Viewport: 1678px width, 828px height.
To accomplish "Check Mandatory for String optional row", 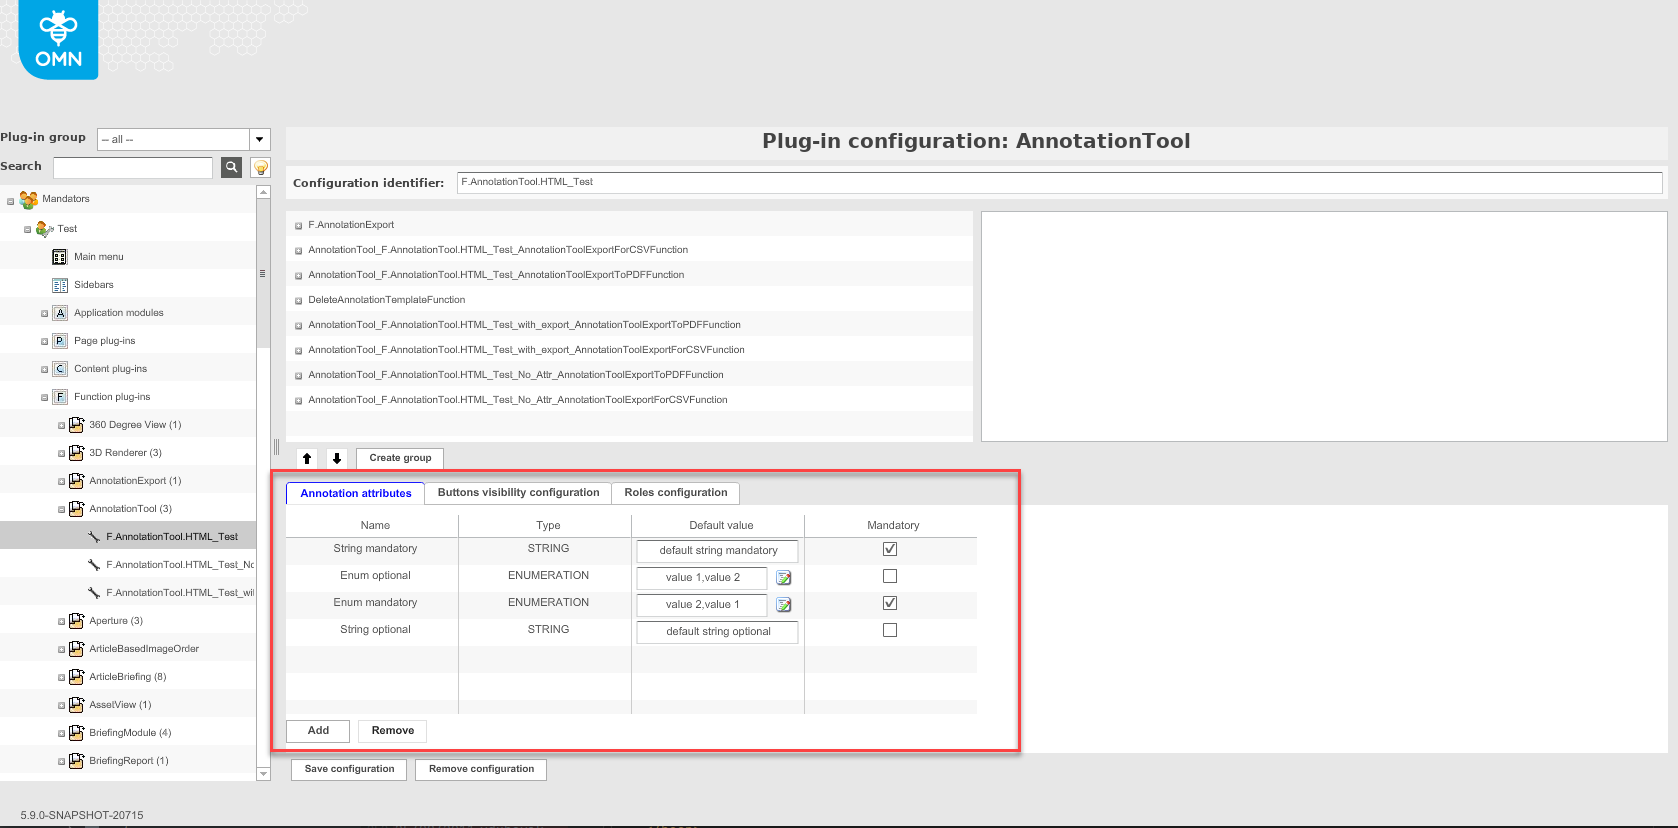I will [x=890, y=630].
